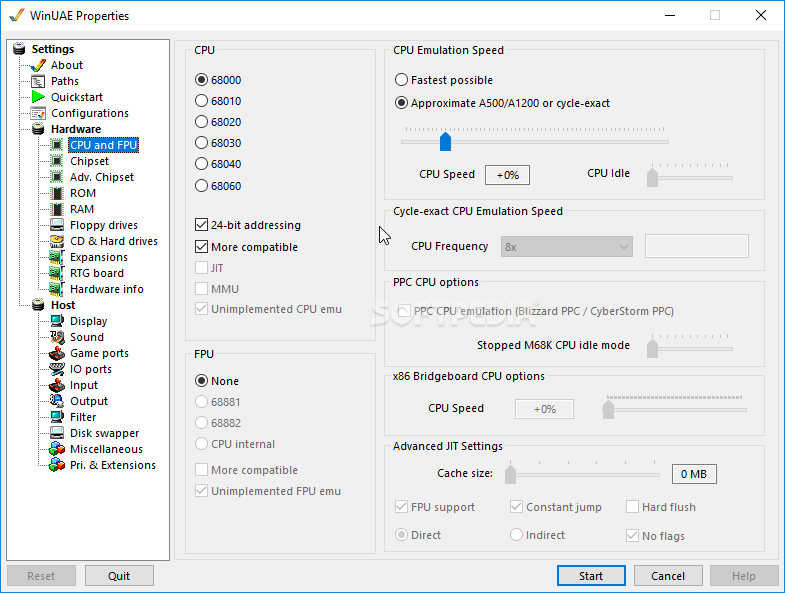Image resolution: width=785 pixels, height=593 pixels.
Task: Choose the 68020 CPU radio button
Action: point(201,122)
